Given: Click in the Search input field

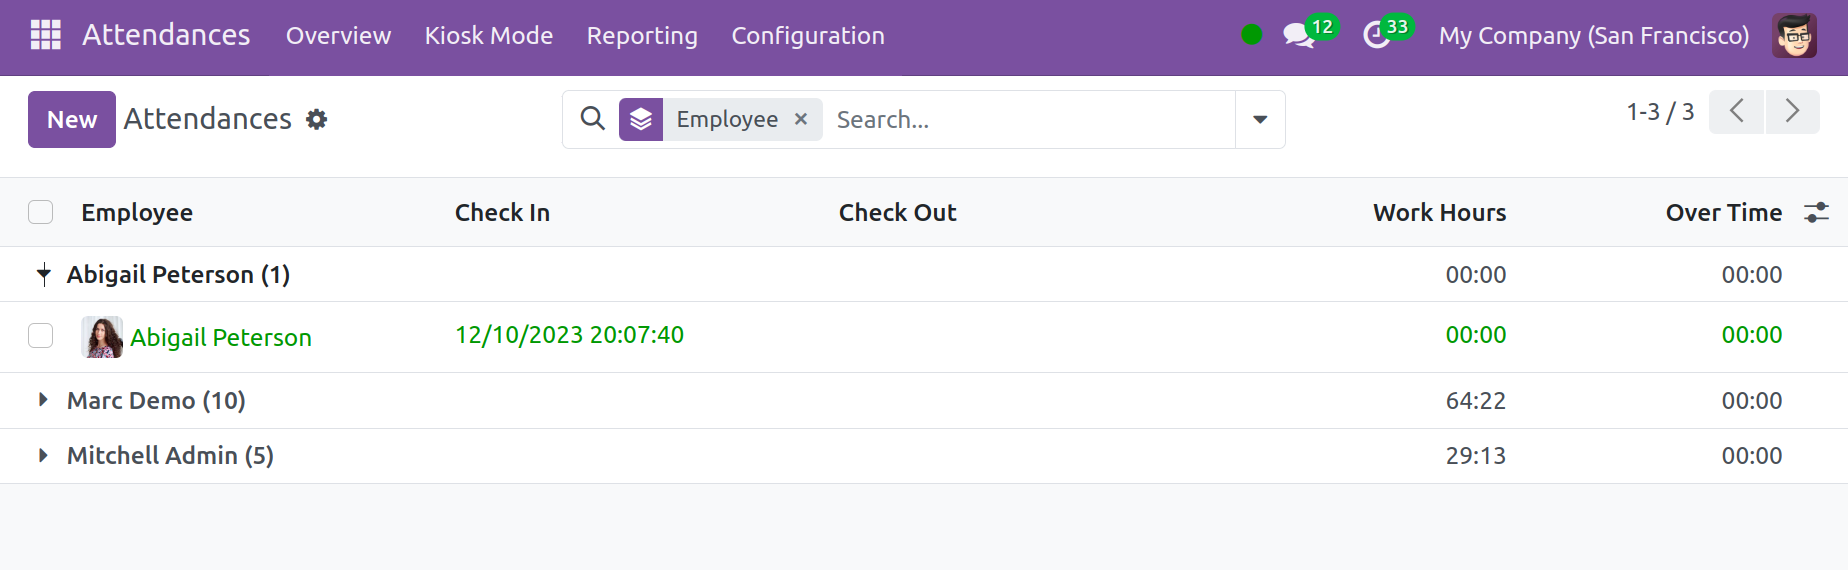Looking at the screenshot, I should 1030,119.
